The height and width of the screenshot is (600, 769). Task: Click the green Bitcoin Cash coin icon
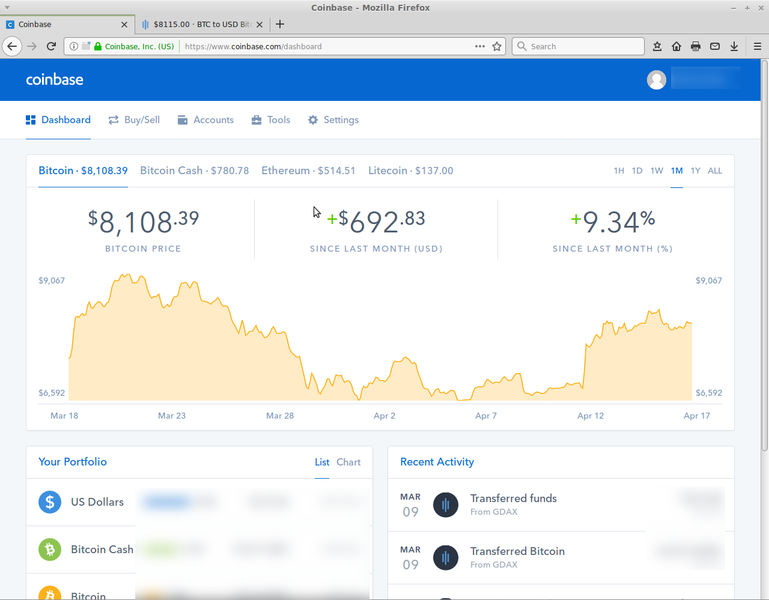[50, 549]
